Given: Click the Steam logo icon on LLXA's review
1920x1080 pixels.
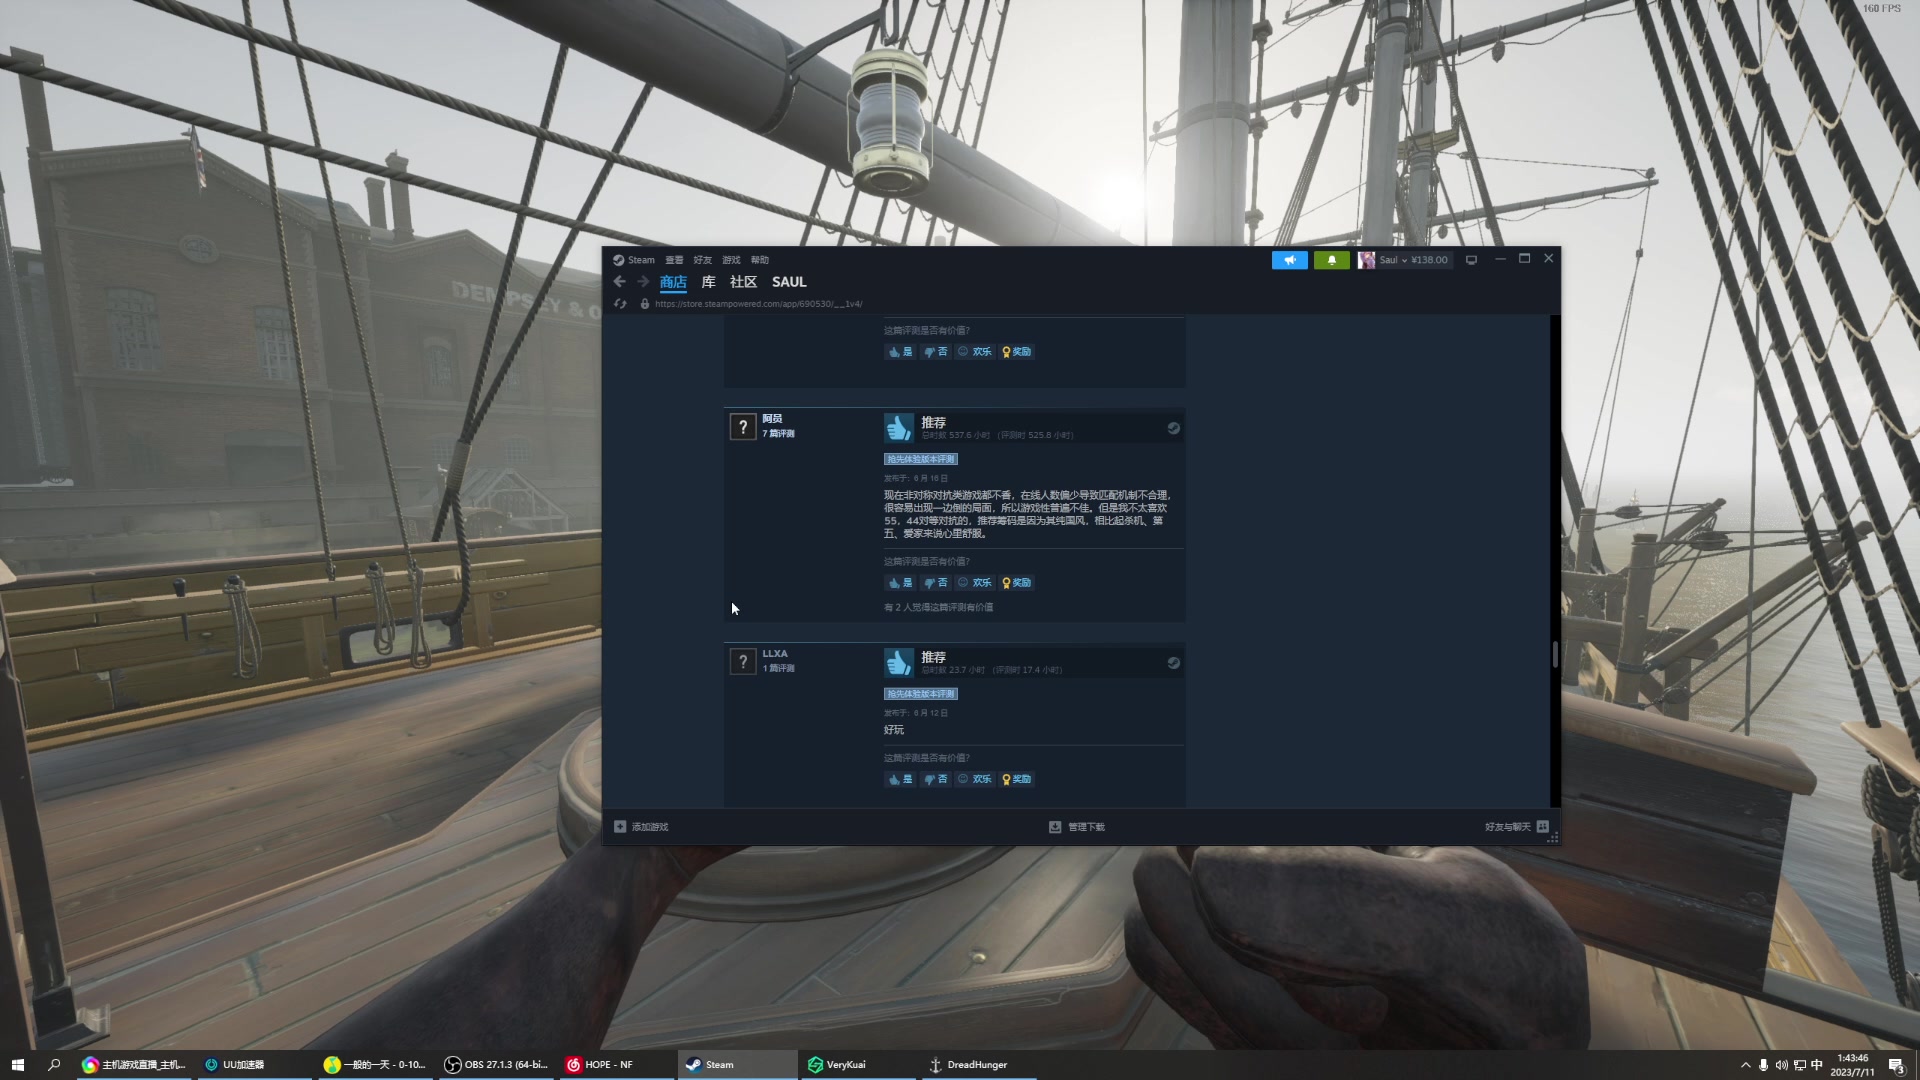Looking at the screenshot, I should [1173, 663].
